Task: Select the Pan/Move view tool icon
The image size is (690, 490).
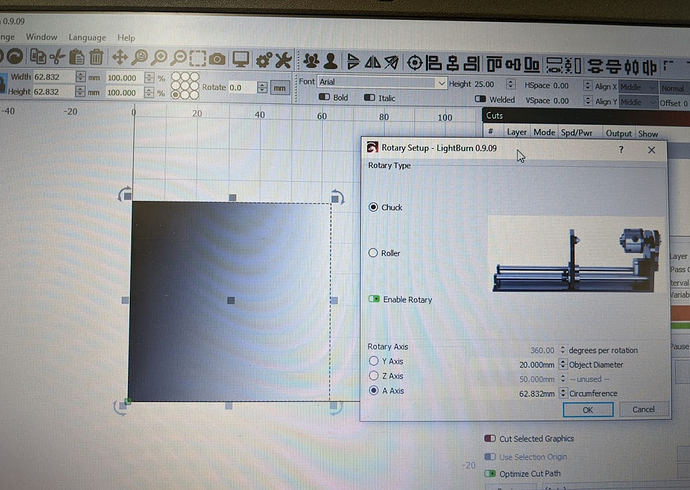Action: 120,59
